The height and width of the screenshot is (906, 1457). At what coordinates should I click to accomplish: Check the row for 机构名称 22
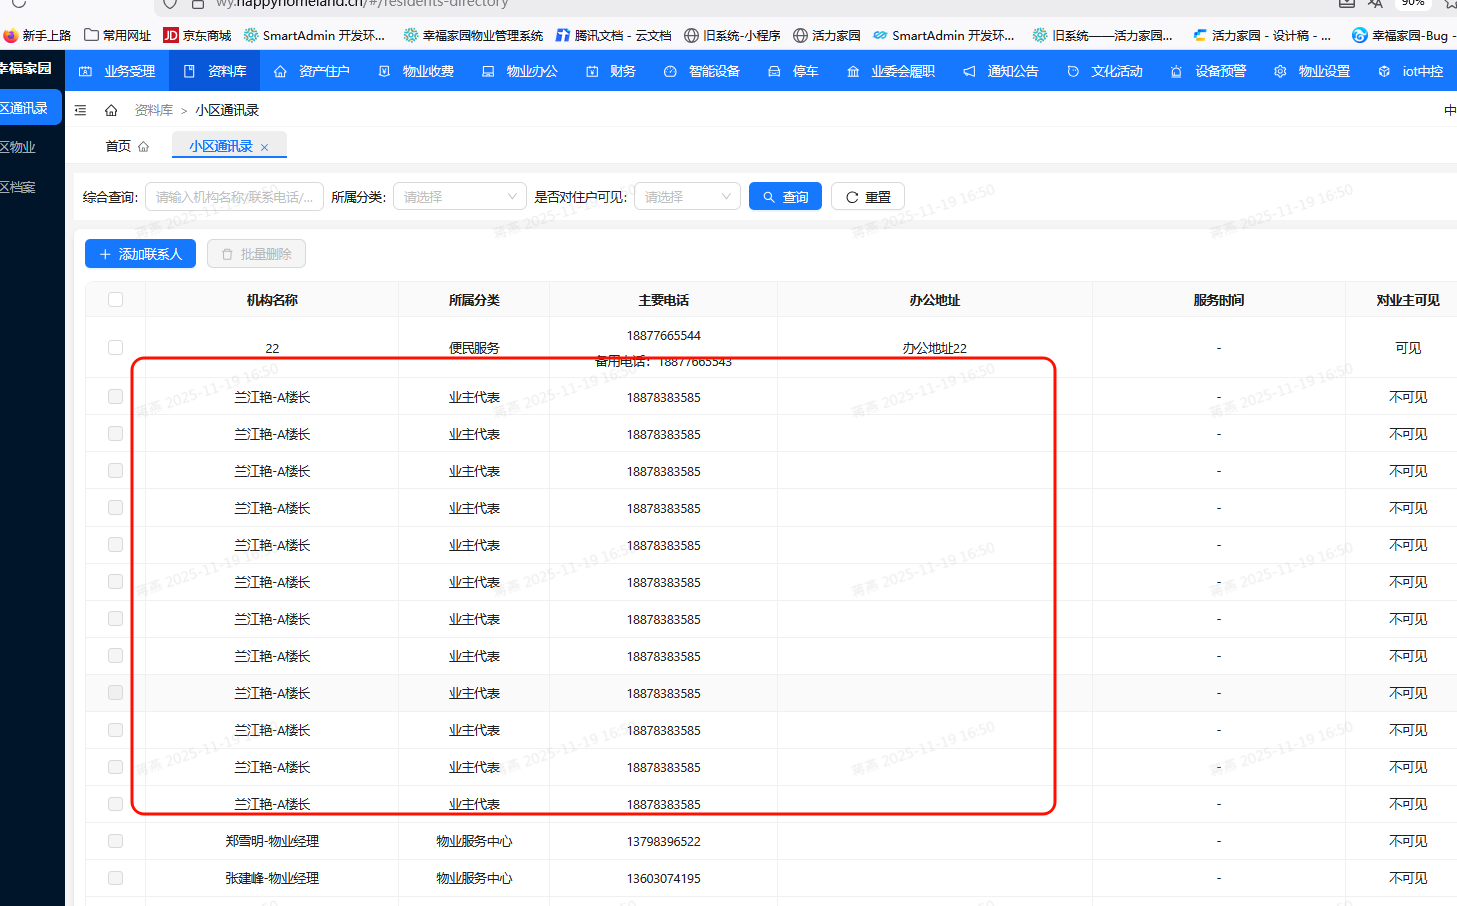click(x=115, y=347)
